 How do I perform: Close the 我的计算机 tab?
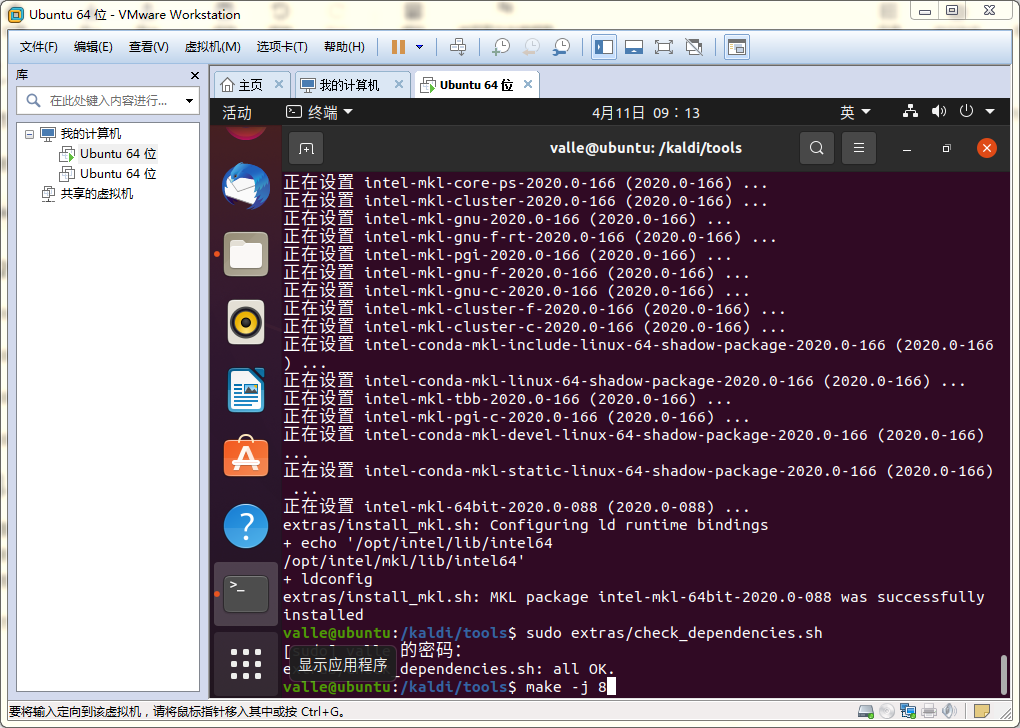click(x=399, y=85)
